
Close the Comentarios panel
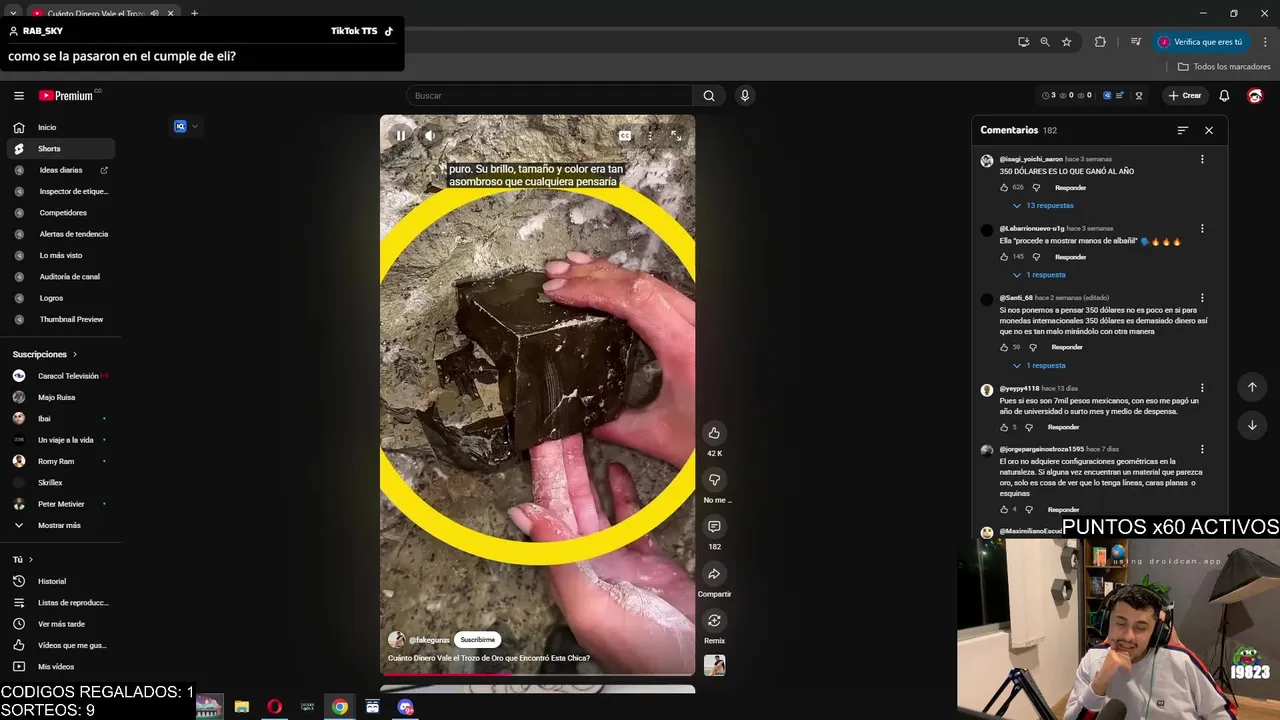pos(1209,130)
